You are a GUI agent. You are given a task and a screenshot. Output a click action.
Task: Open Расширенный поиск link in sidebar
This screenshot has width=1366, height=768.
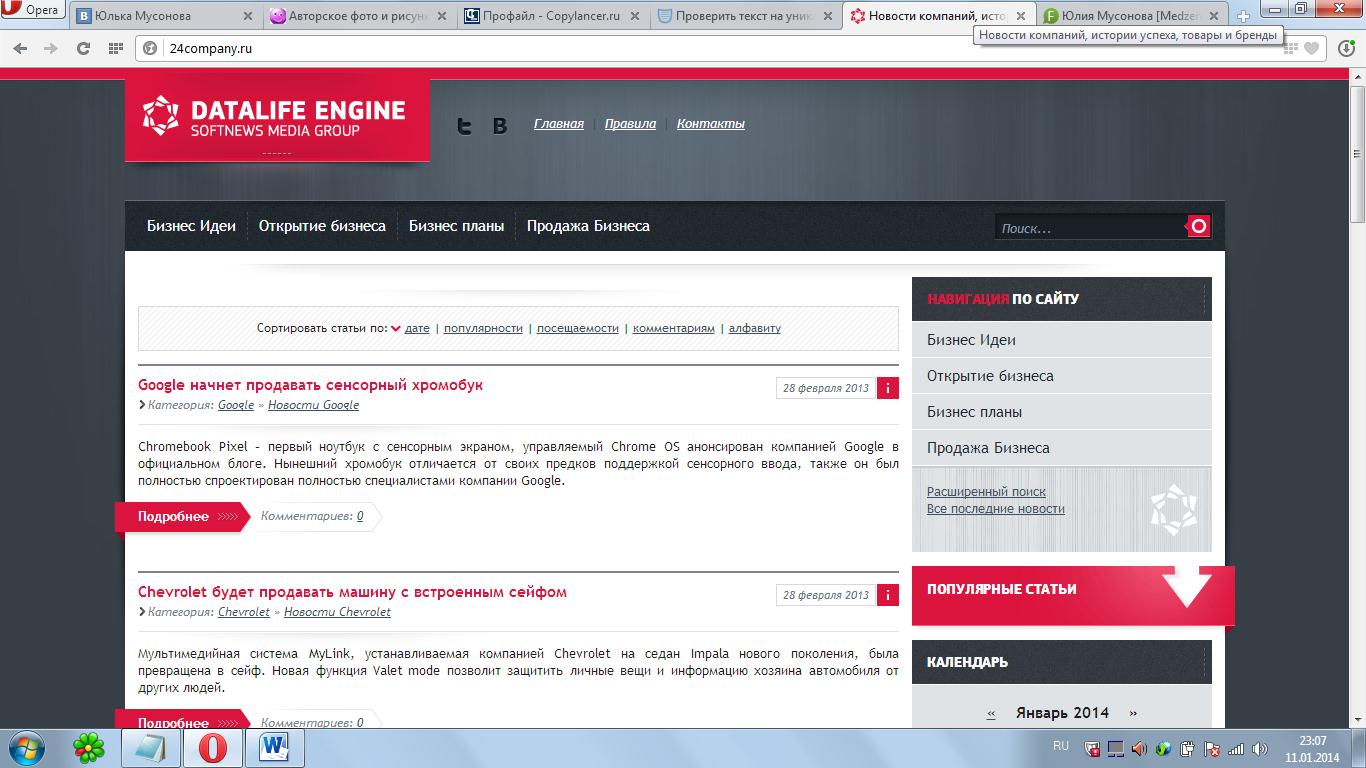click(x=986, y=492)
